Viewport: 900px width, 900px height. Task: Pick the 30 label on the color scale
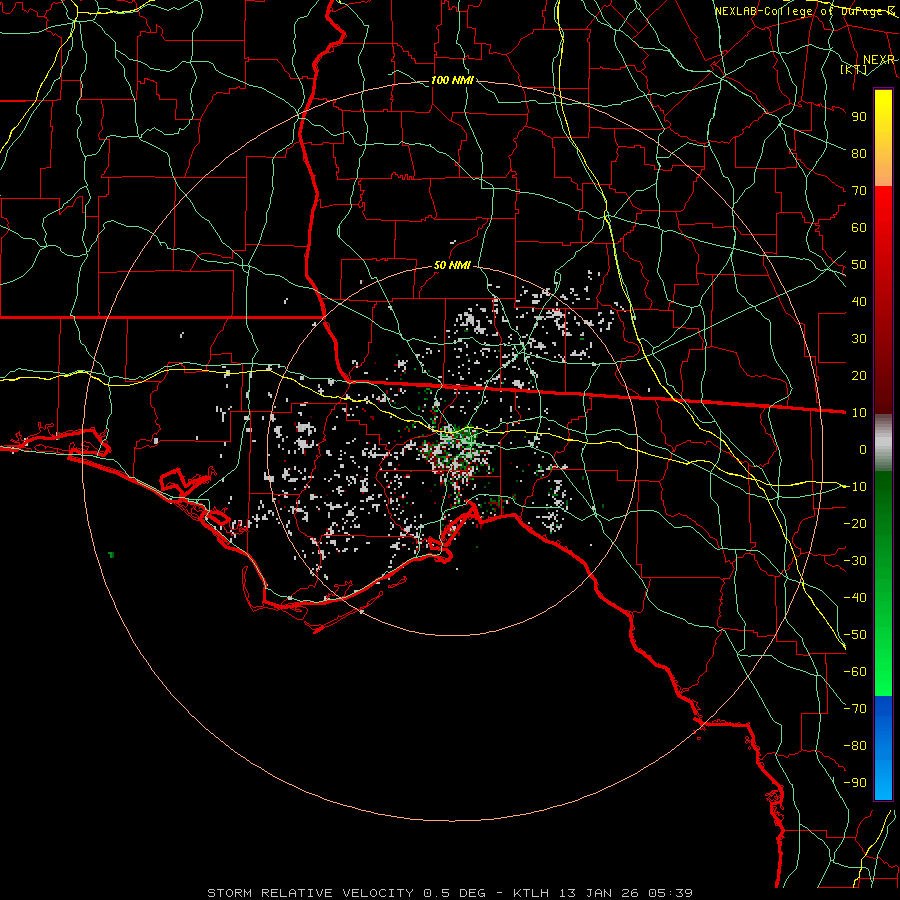coord(859,339)
